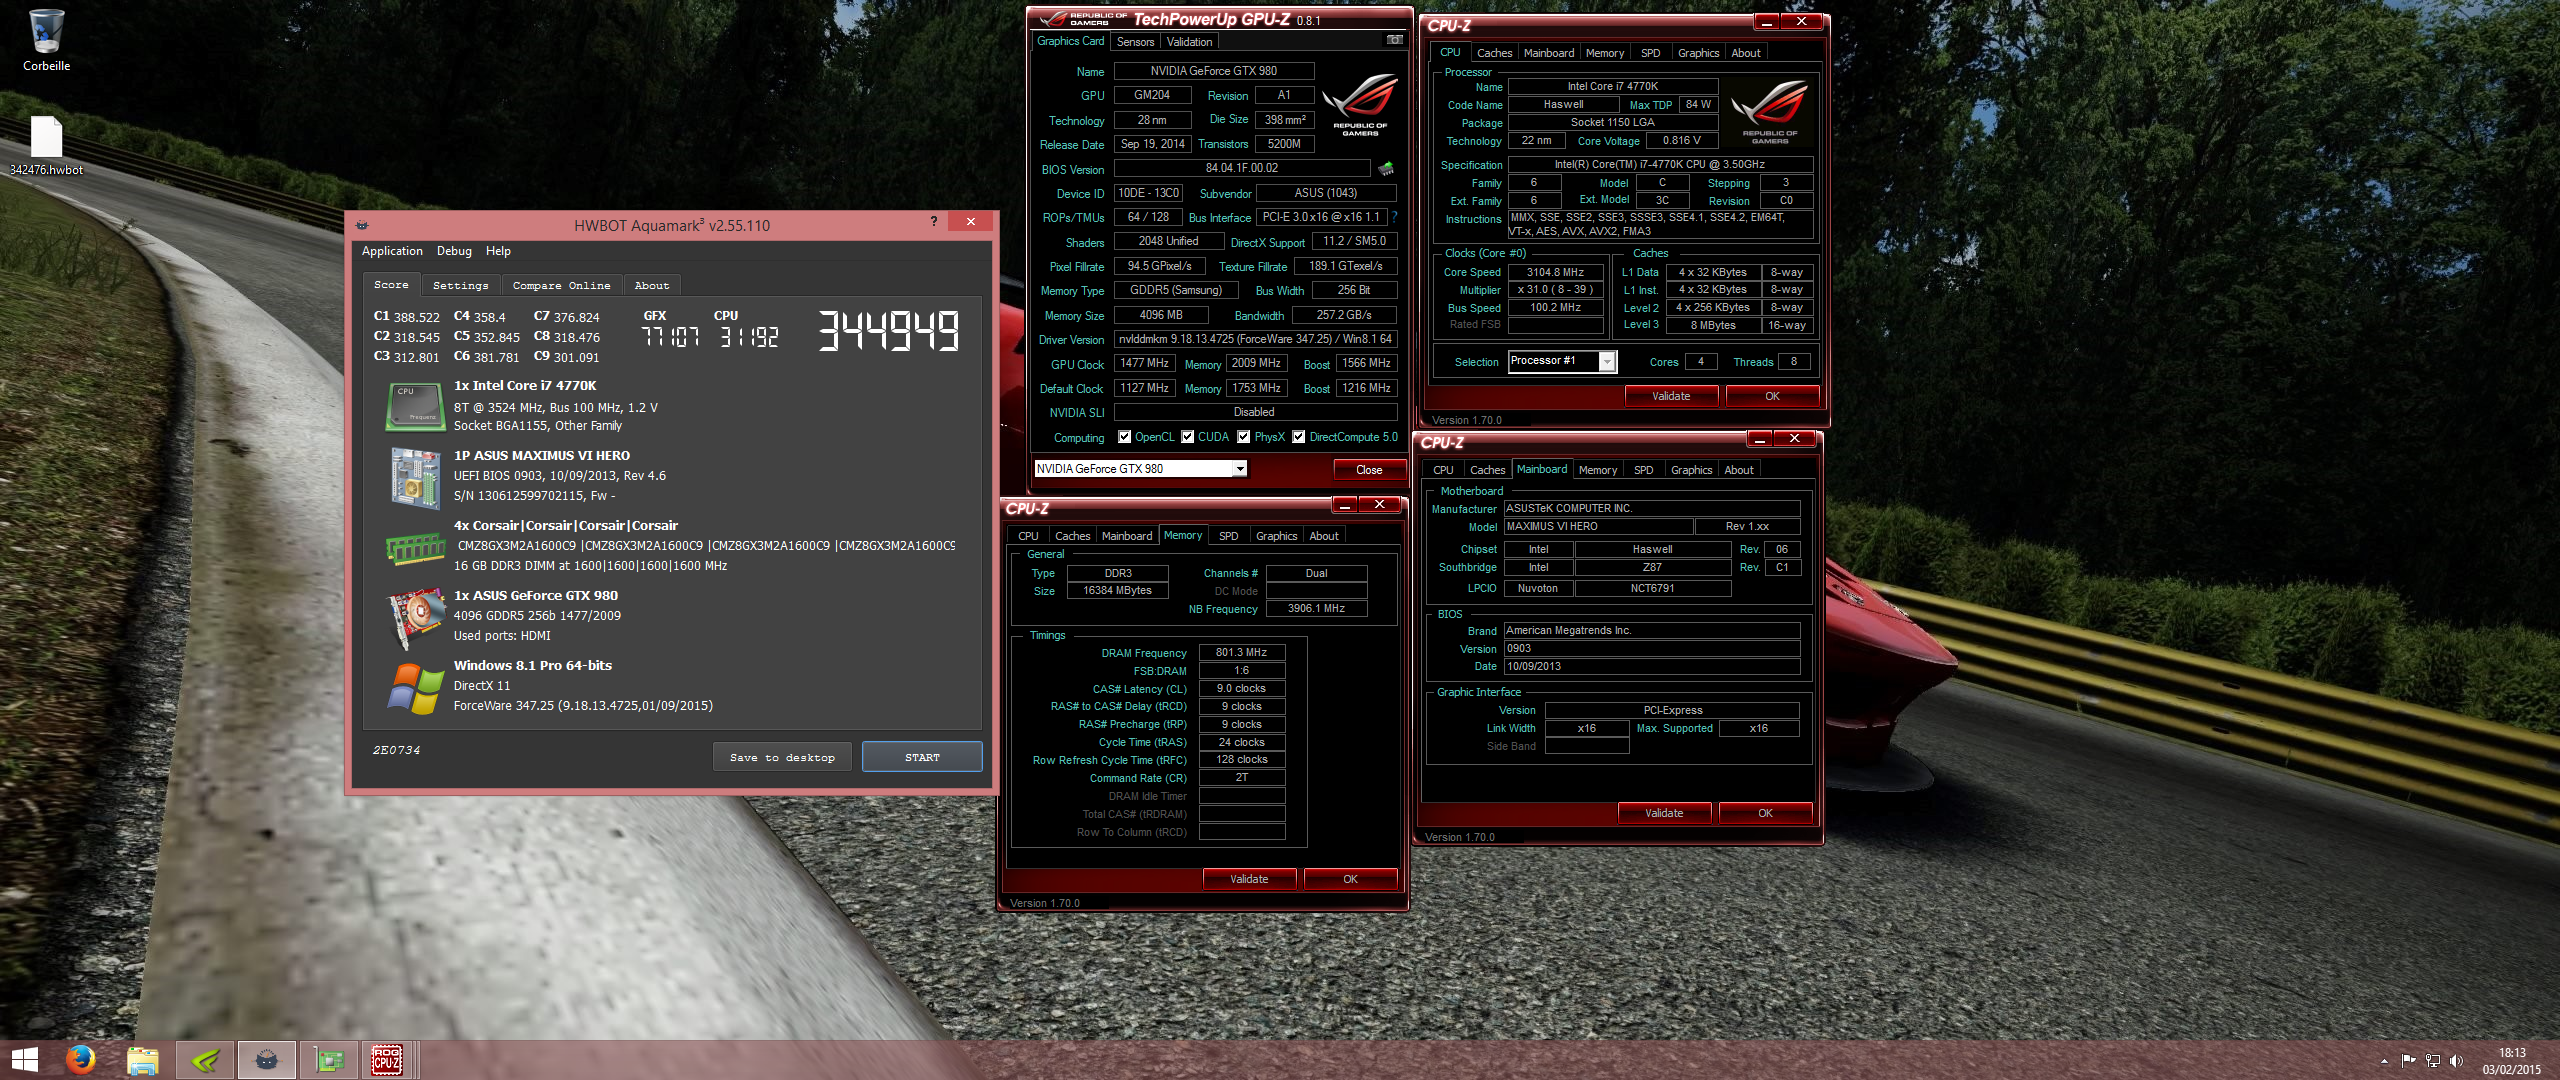This screenshot has height=1080, width=2560.
Task: Open the Windows Start button
Action: pos(24,1059)
